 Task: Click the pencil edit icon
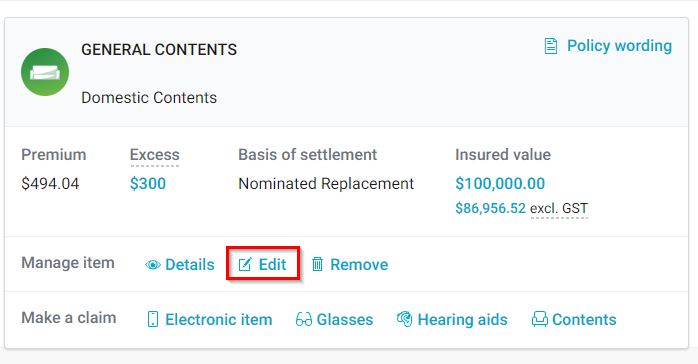pos(245,264)
